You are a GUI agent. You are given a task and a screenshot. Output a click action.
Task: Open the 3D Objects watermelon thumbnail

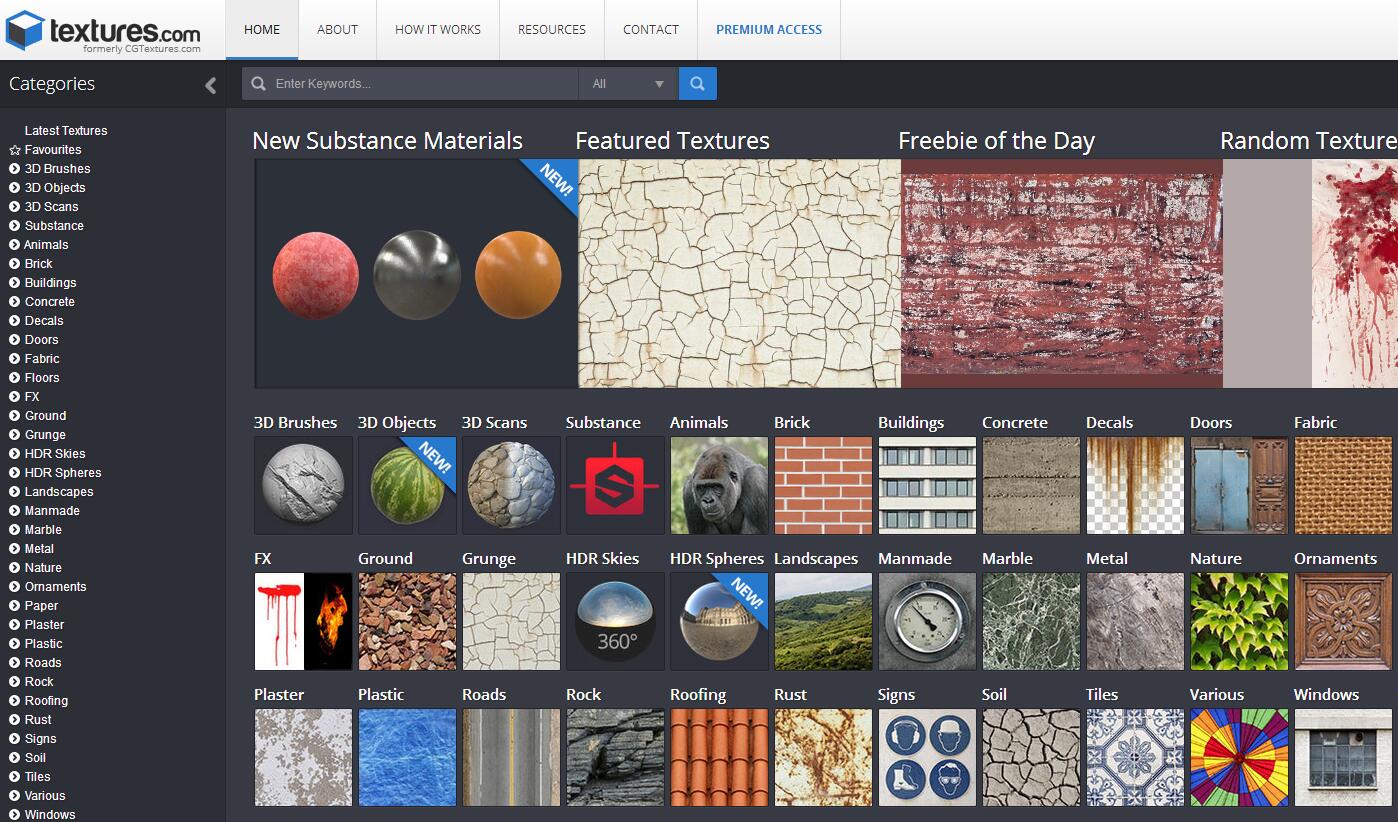407,485
